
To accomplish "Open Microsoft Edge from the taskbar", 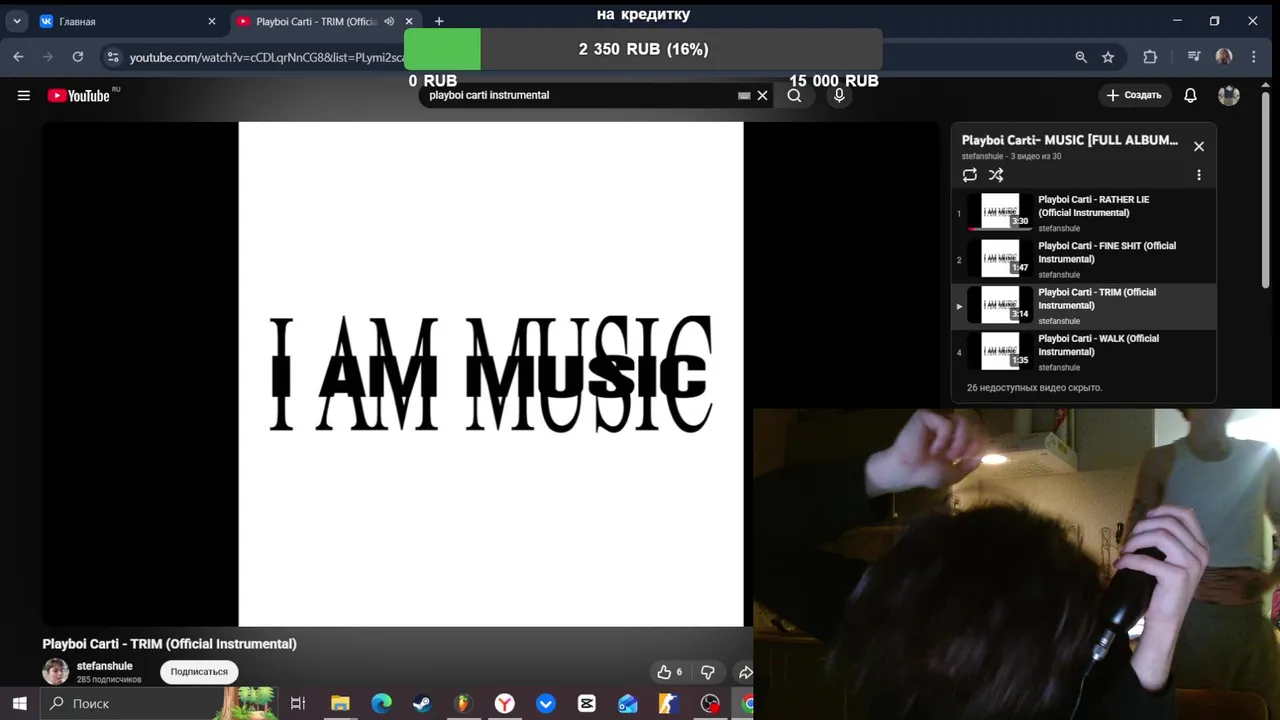I will pos(381,704).
